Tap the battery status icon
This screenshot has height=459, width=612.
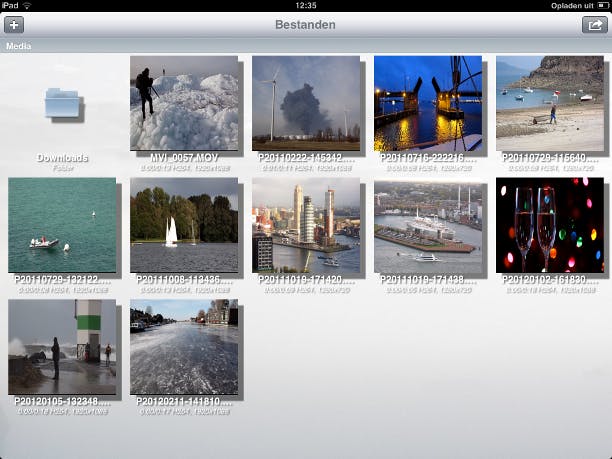[x=603, y=5]
